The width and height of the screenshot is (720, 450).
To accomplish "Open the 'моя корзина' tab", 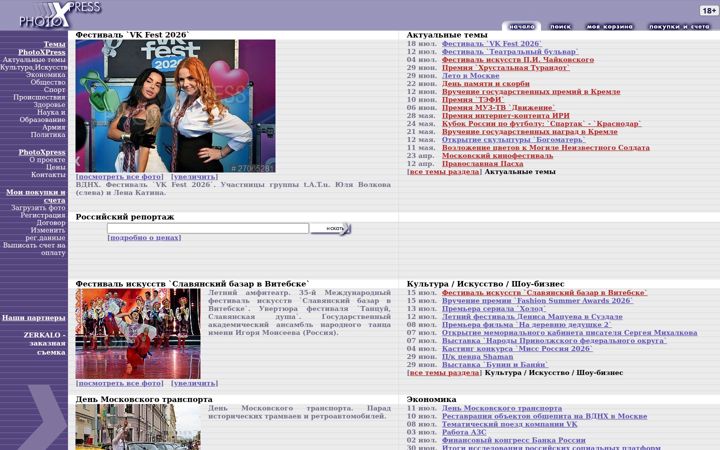I will (610, 27).
